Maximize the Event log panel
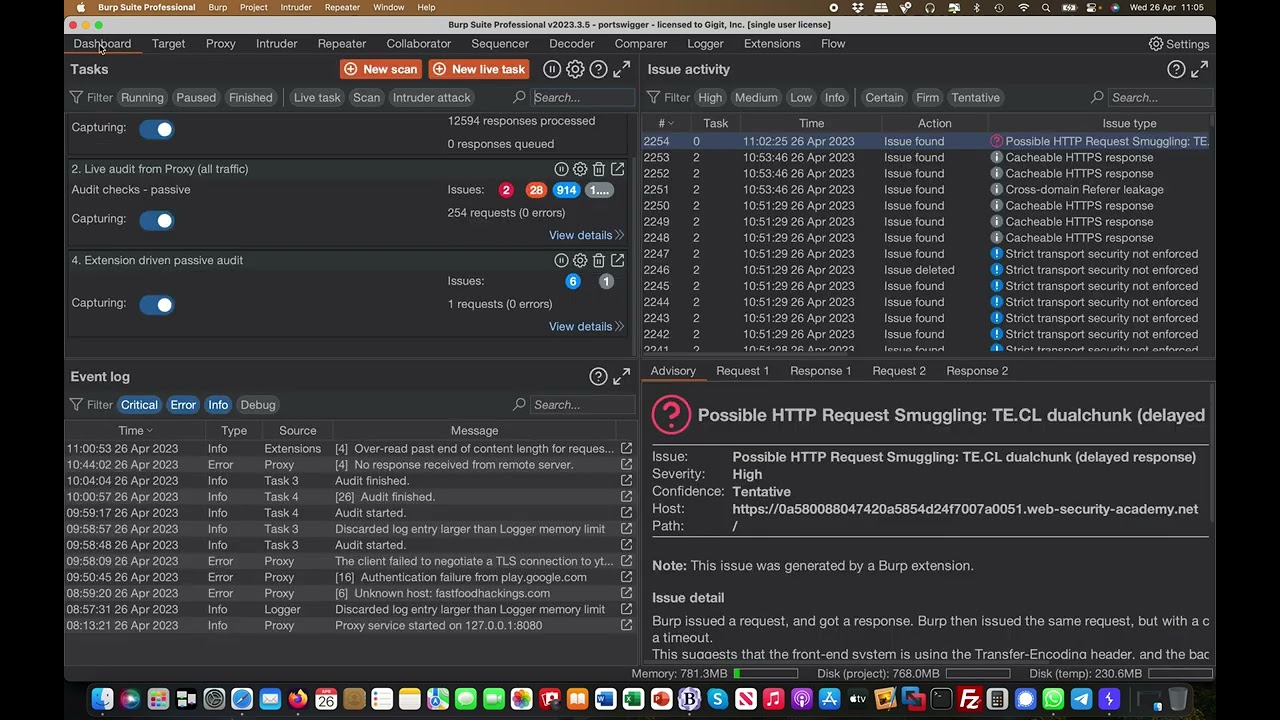 click(x=622, y=377)
